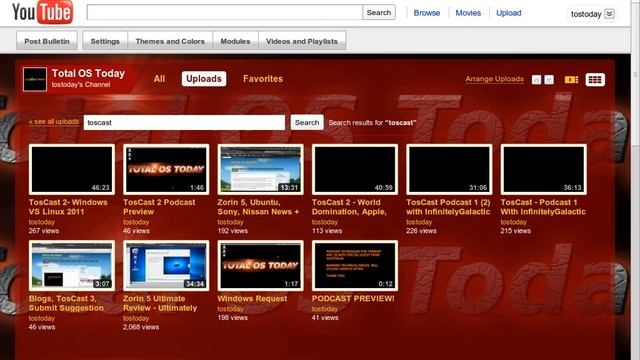The image size is (640, 360).
Task: Click the channel uploads Search button
Action: coord(307,122)
